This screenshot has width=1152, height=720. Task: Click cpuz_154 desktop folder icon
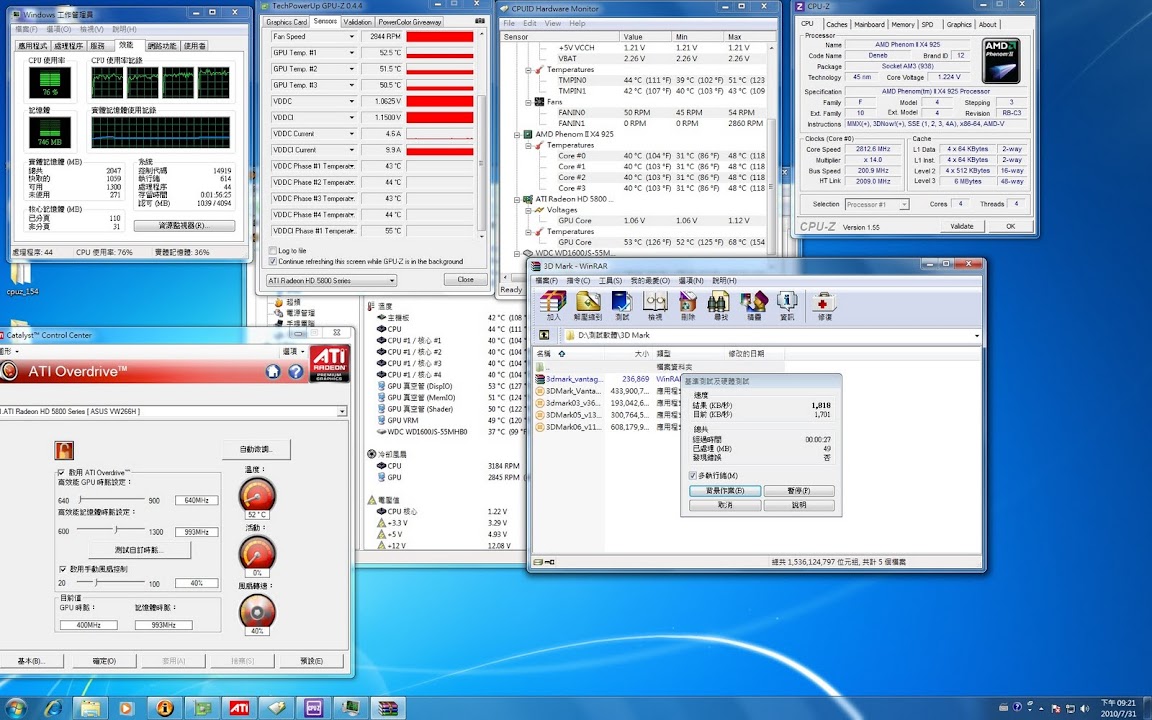tap(21, 278)
